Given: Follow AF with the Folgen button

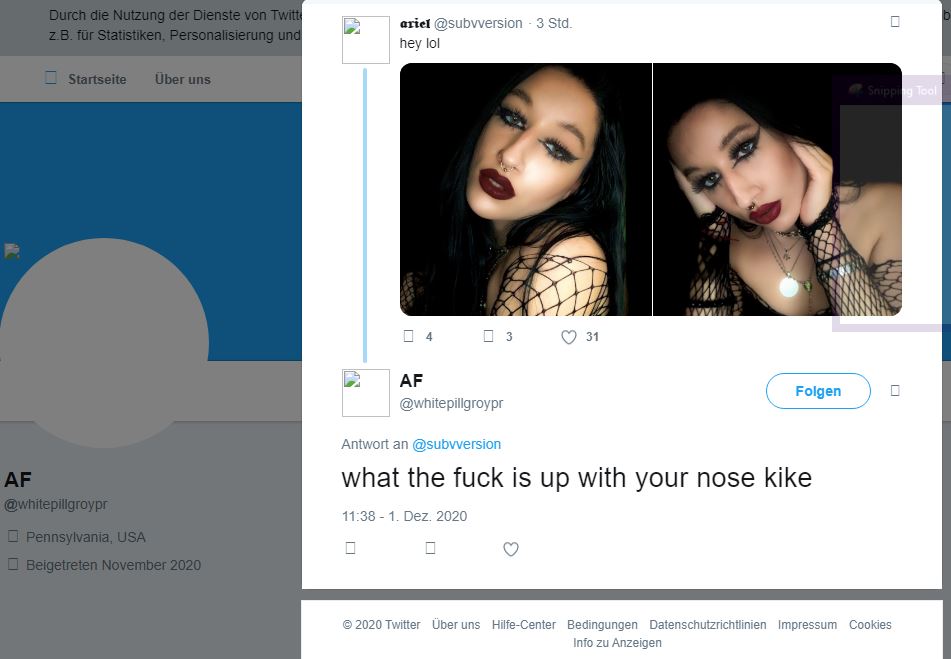Looking at the screenshot, I should pos(818,391).
